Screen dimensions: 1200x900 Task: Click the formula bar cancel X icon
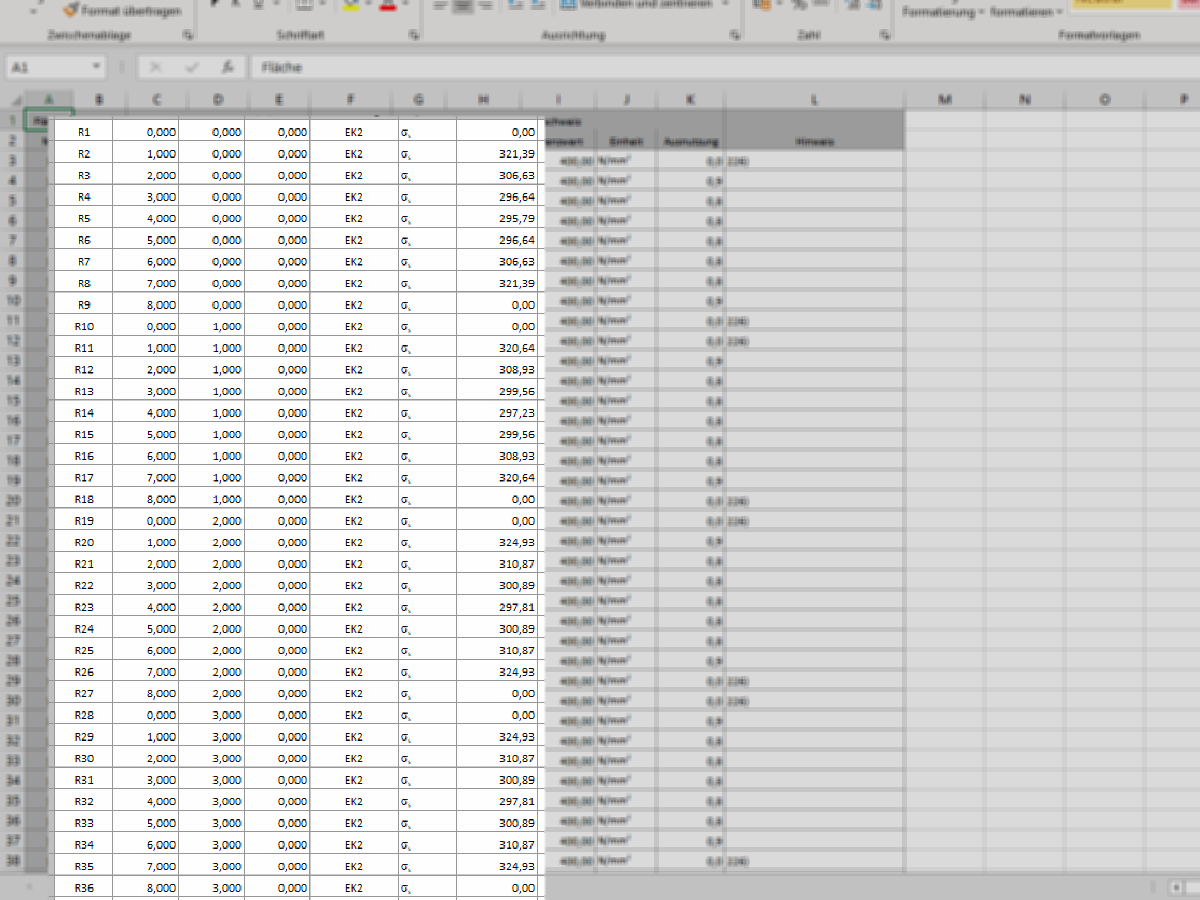point(156,67)
